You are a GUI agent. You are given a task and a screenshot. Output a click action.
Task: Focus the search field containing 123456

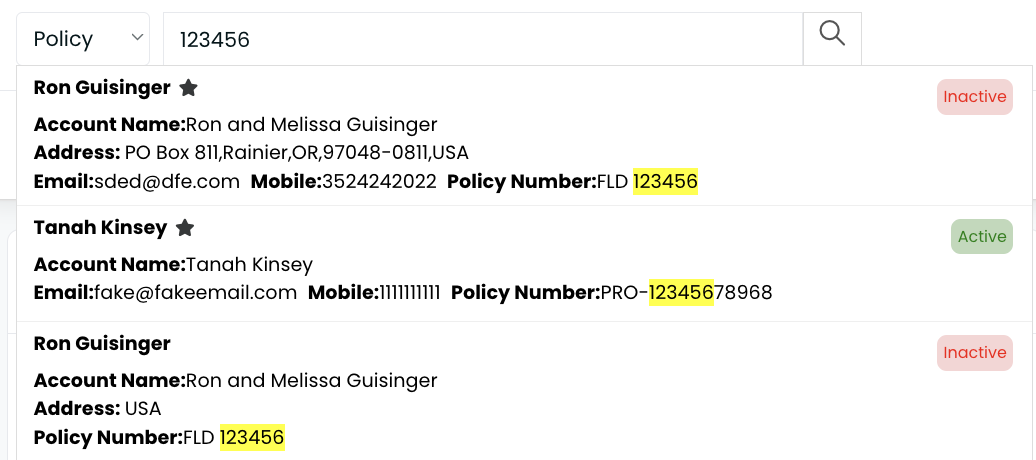click(x=483, y=39)
